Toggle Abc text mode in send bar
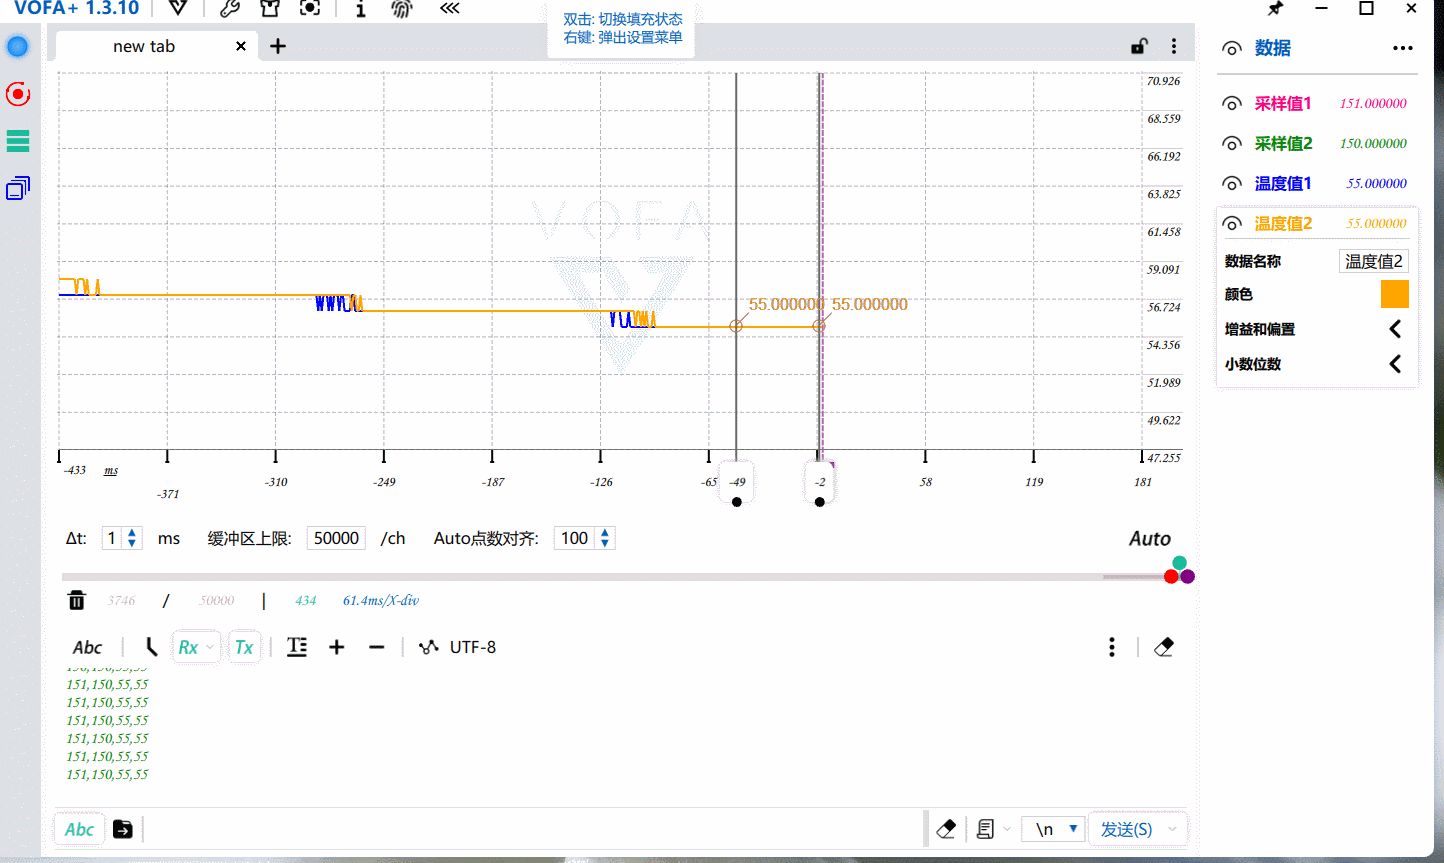 (79, 829)
